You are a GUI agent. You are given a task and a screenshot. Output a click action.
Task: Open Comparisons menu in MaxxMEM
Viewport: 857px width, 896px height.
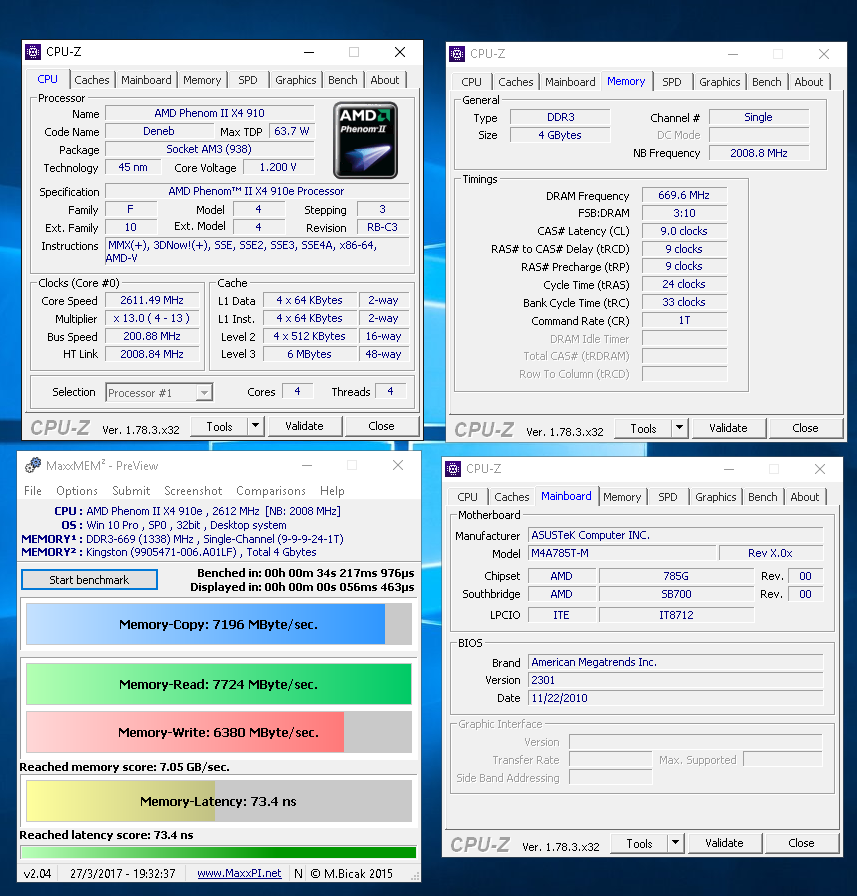tap(271, 491)
